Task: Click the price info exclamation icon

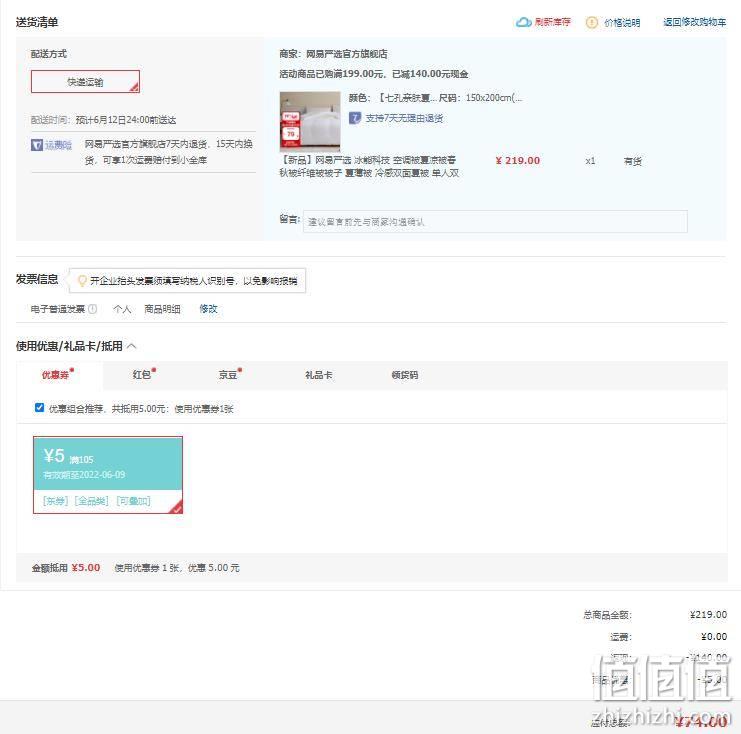Action: pyautogui.click(x=591, y=23)
